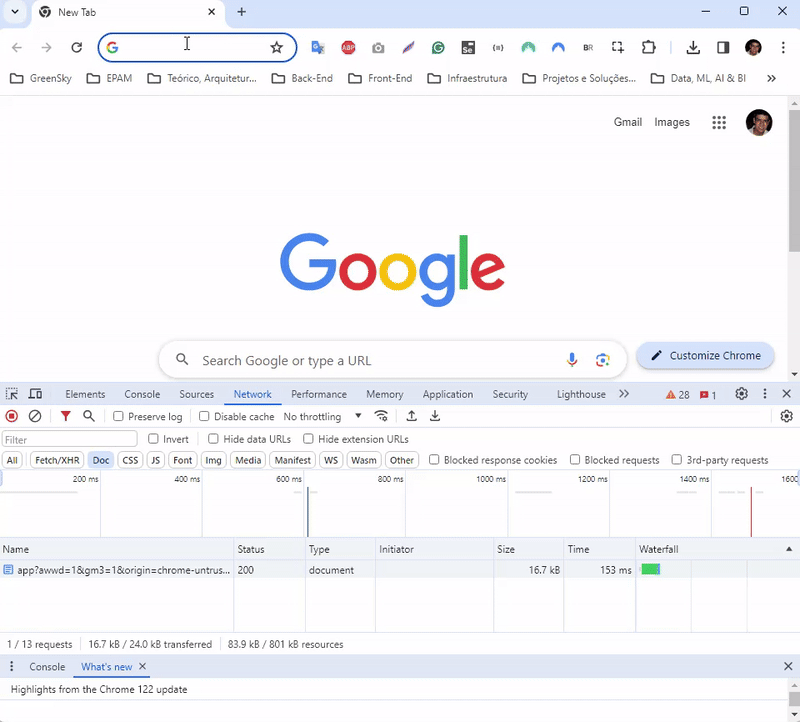Switch to the Elements tab
This screenshot has width=800, height=722.
[x=85, y=394]
